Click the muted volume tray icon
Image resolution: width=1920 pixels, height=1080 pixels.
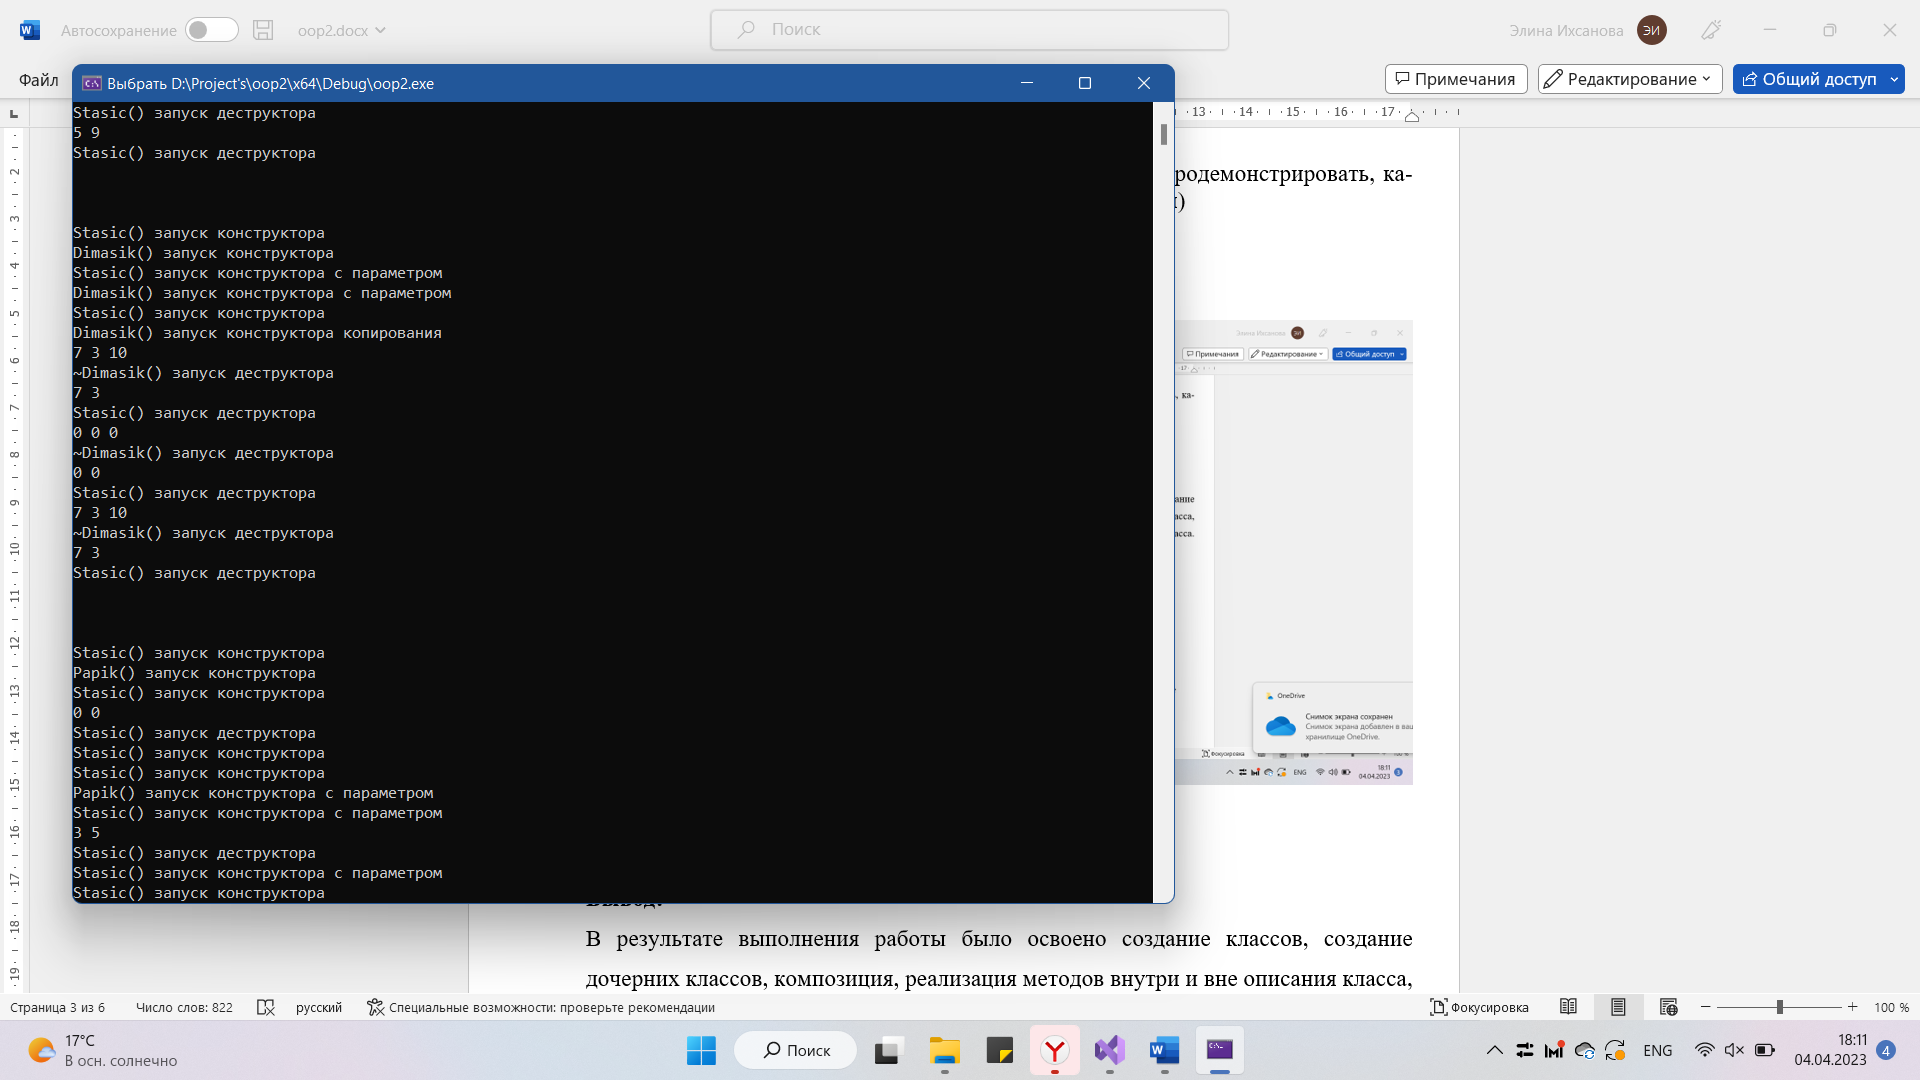point(1735,1050)
